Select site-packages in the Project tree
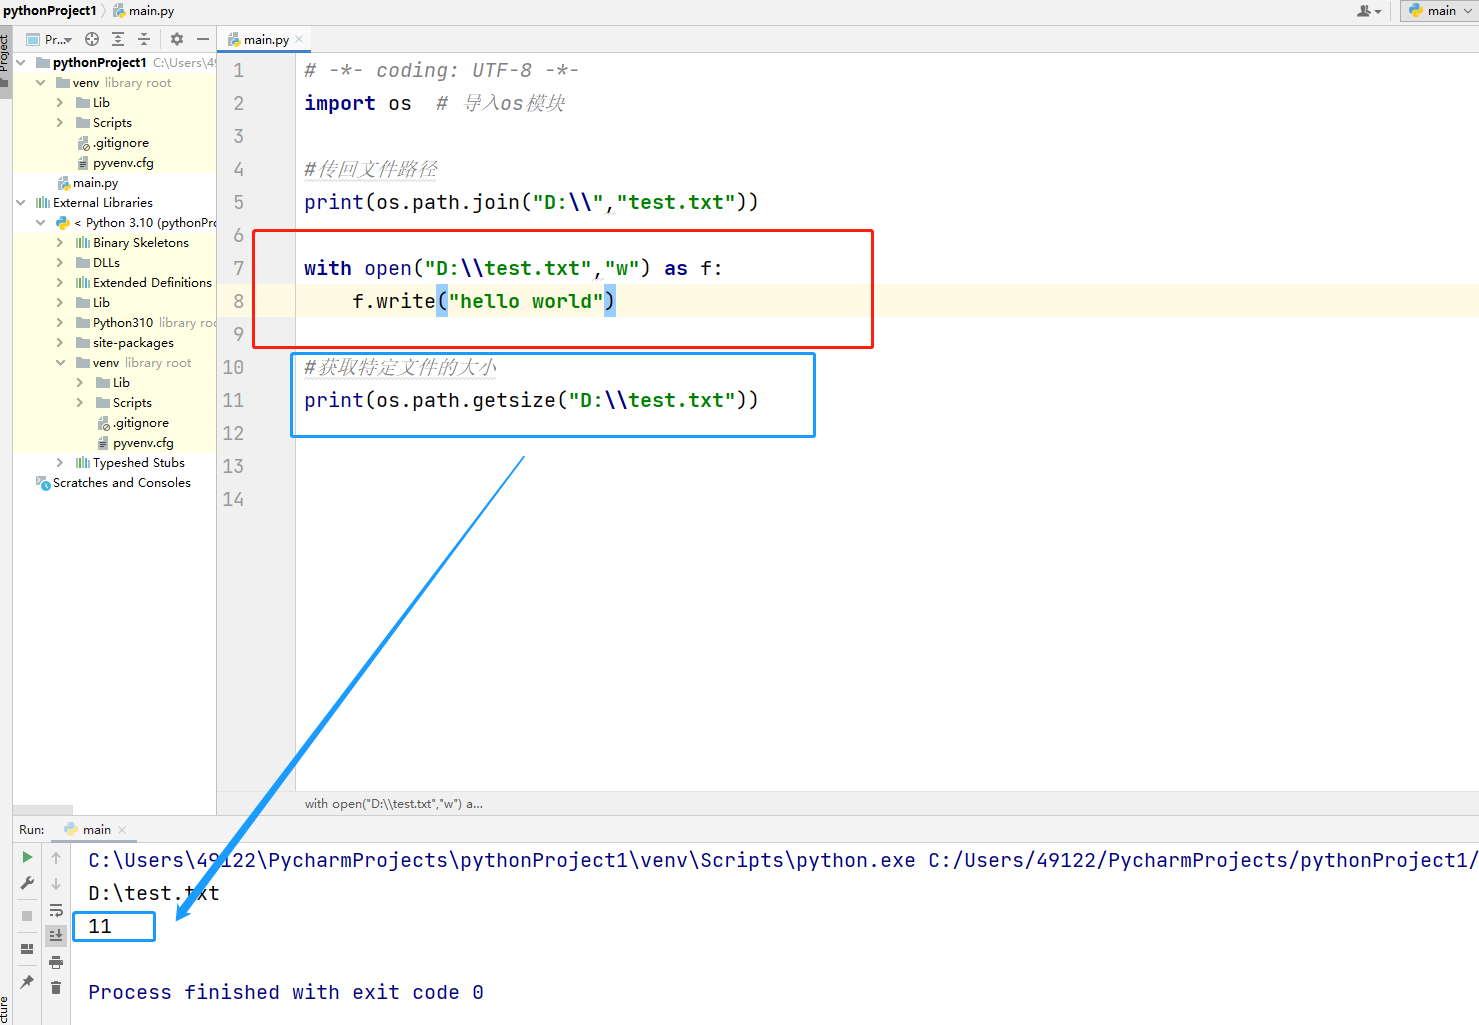Screen dimensions: 1479x1025 pos(133,343)
